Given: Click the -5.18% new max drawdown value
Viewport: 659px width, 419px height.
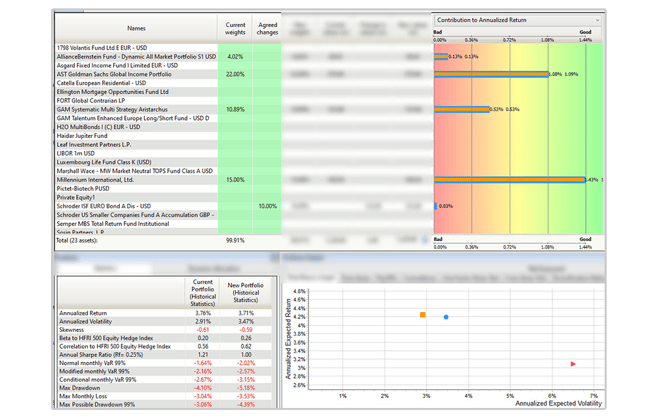Looking at the screenshot, I should pos(246,388).
